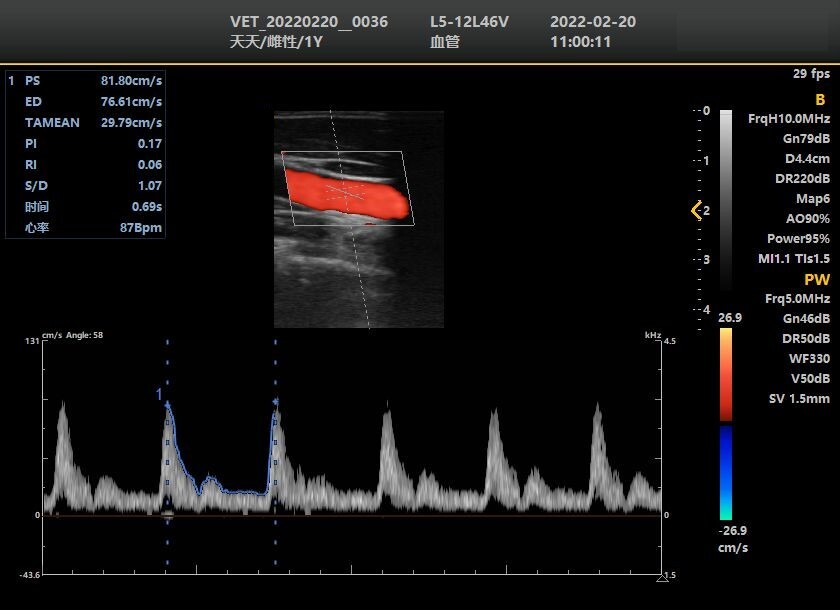The image size is (840, 610).
Task: Click the Map6 gray map setting
Action: click(x=812, y=199)
